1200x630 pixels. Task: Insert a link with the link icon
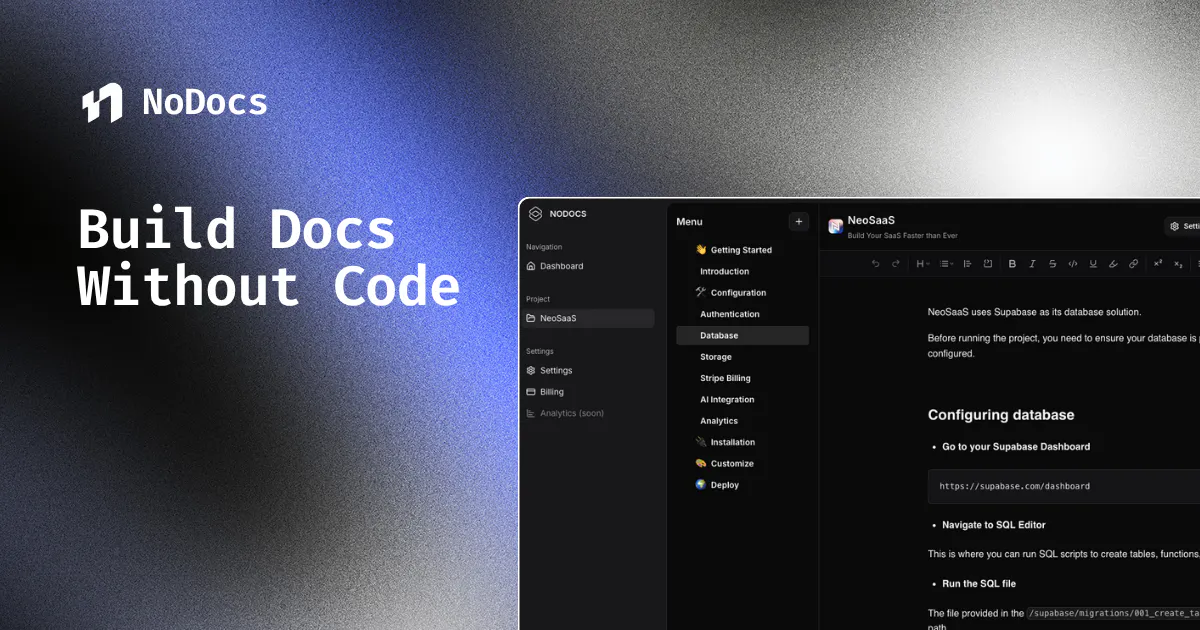1133,264
